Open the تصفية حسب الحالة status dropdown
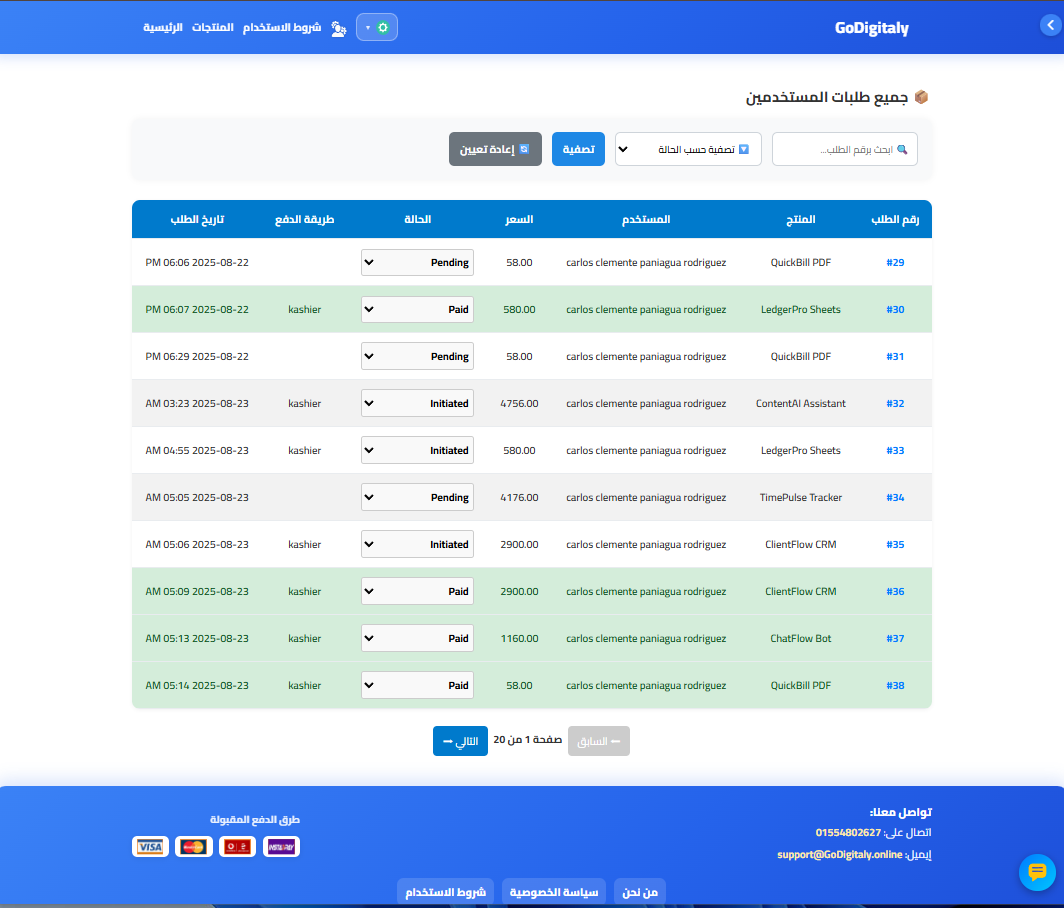Viewport: 1064px width, 908px height. (688, 148)
